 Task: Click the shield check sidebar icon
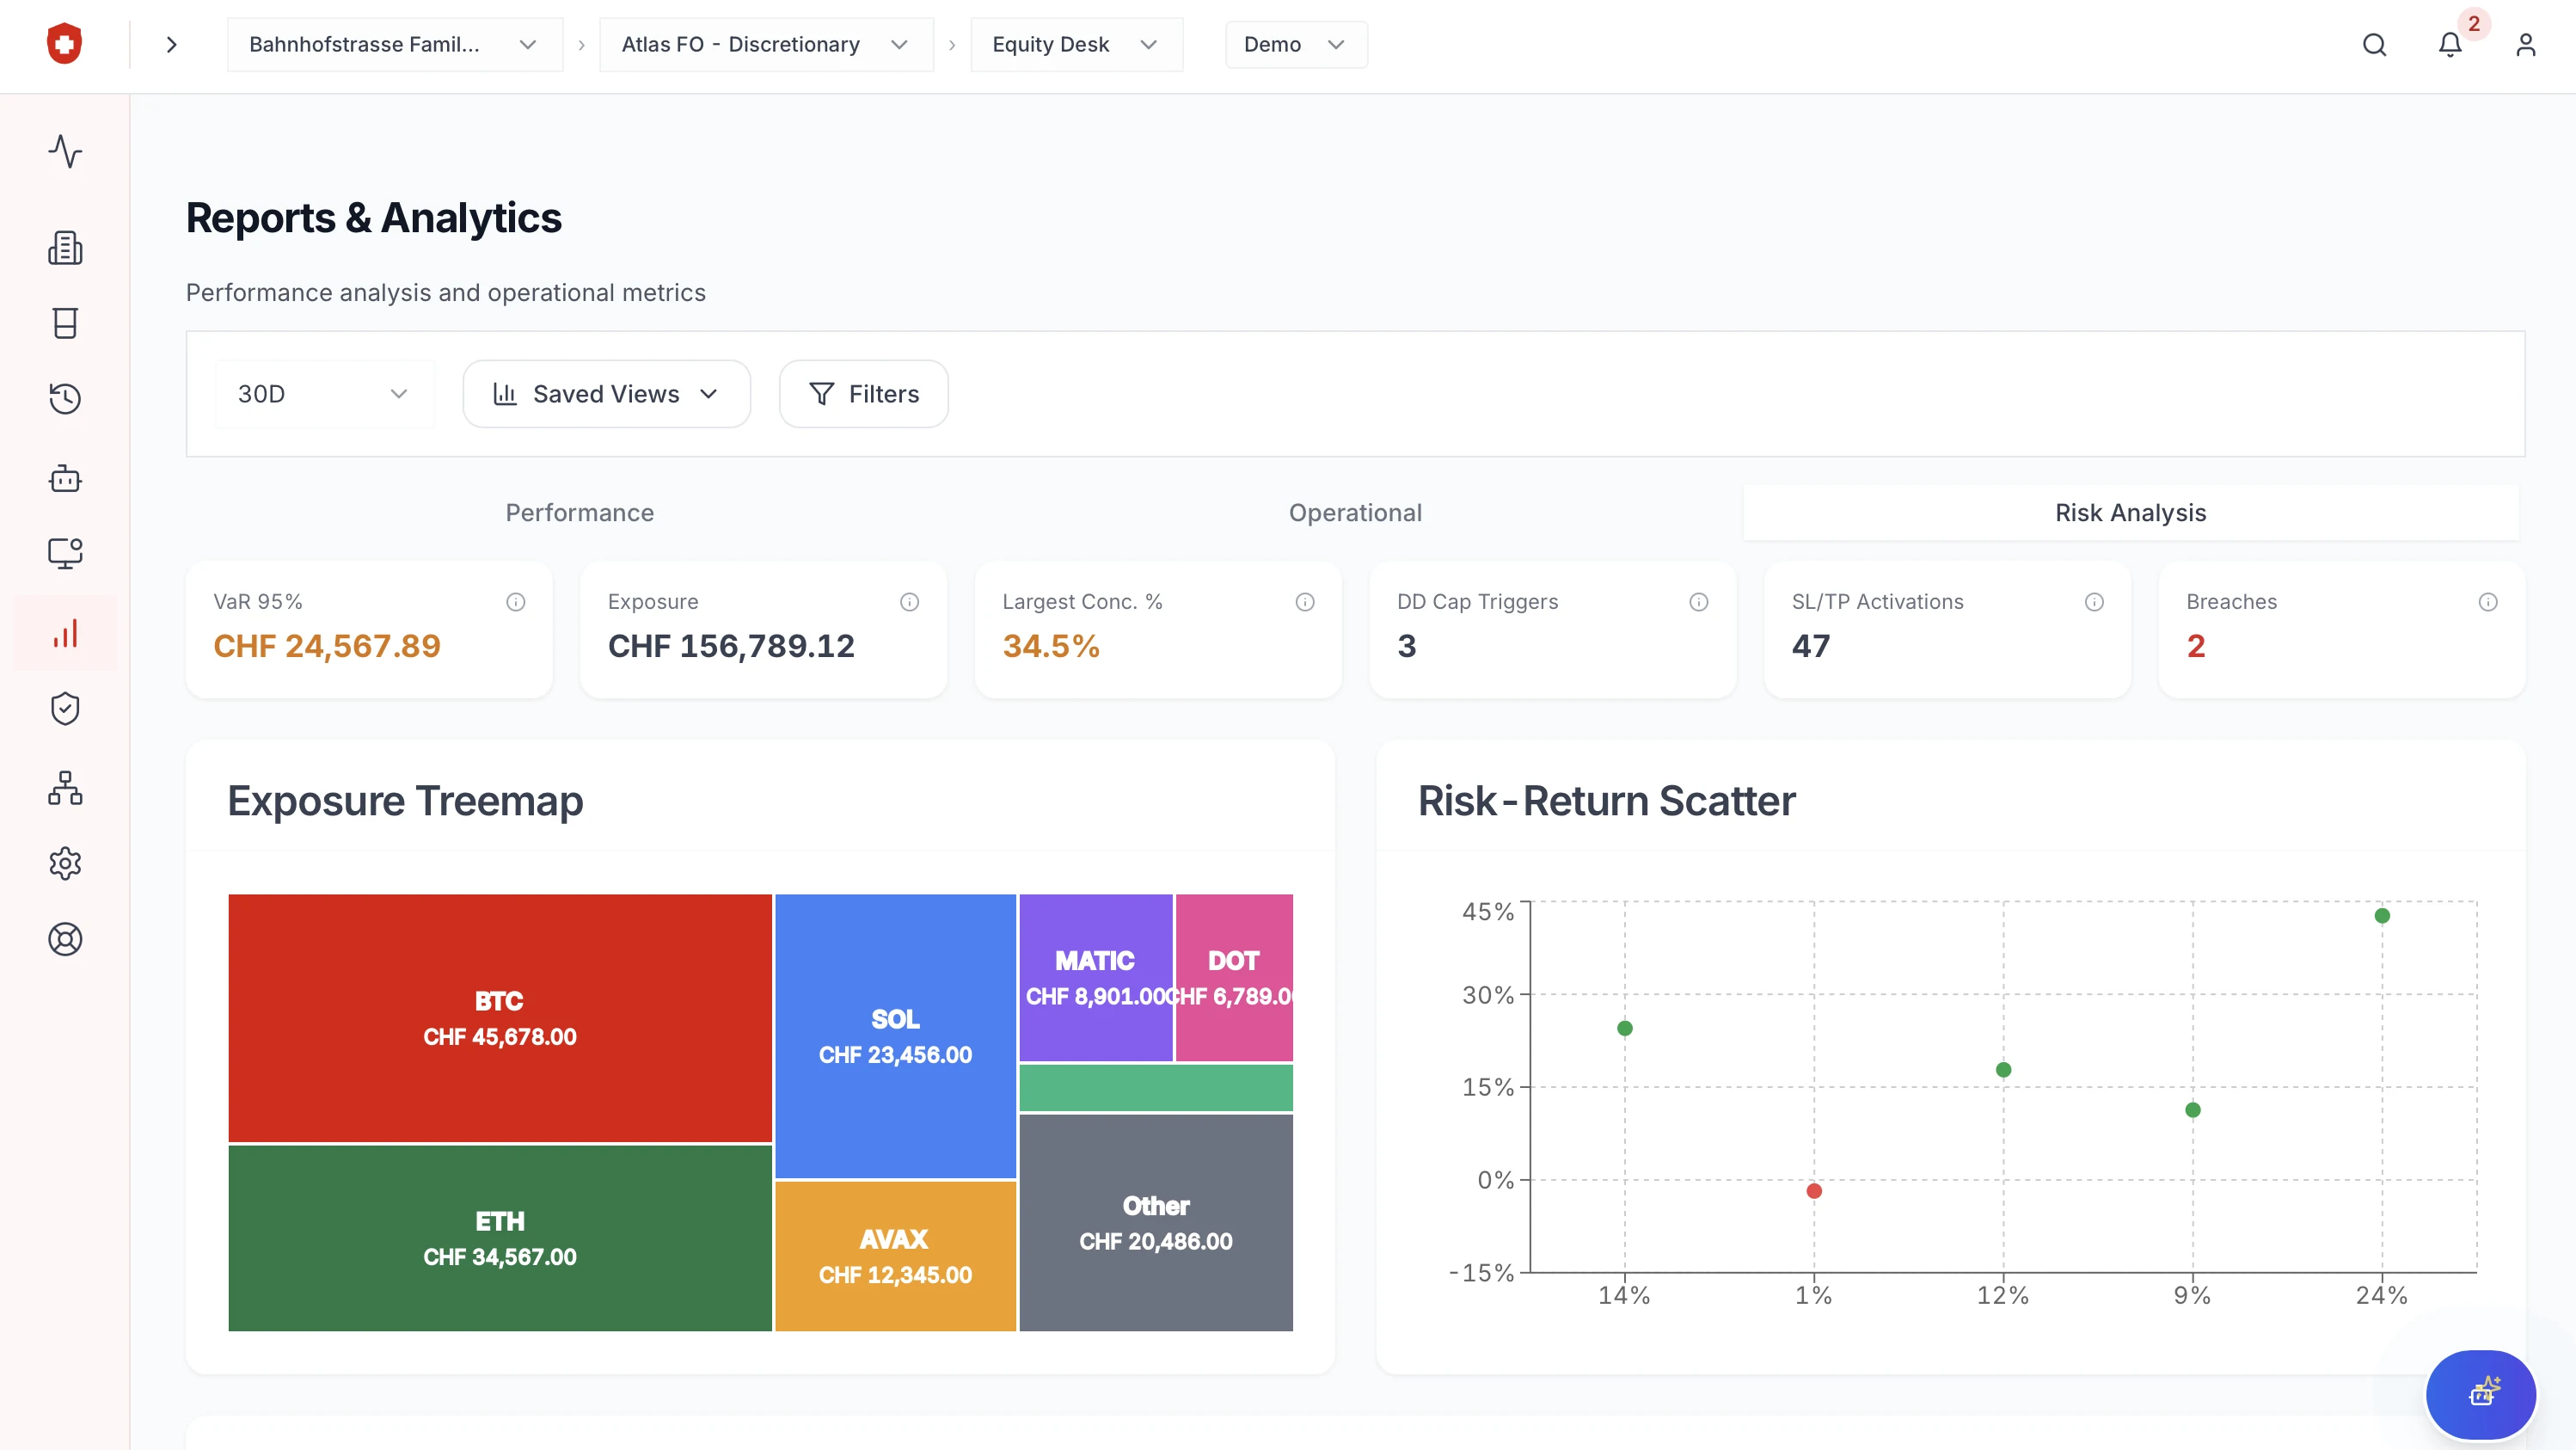click(x=65, y=709)
